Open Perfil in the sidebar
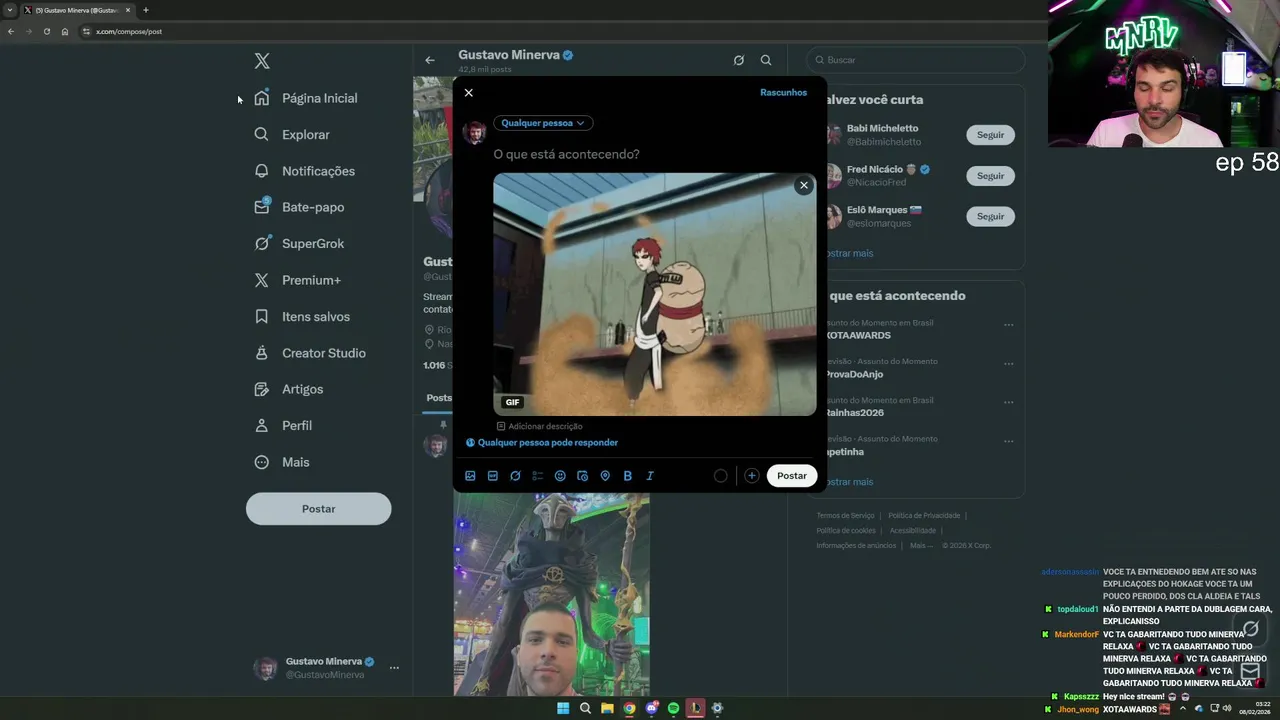 283,425
